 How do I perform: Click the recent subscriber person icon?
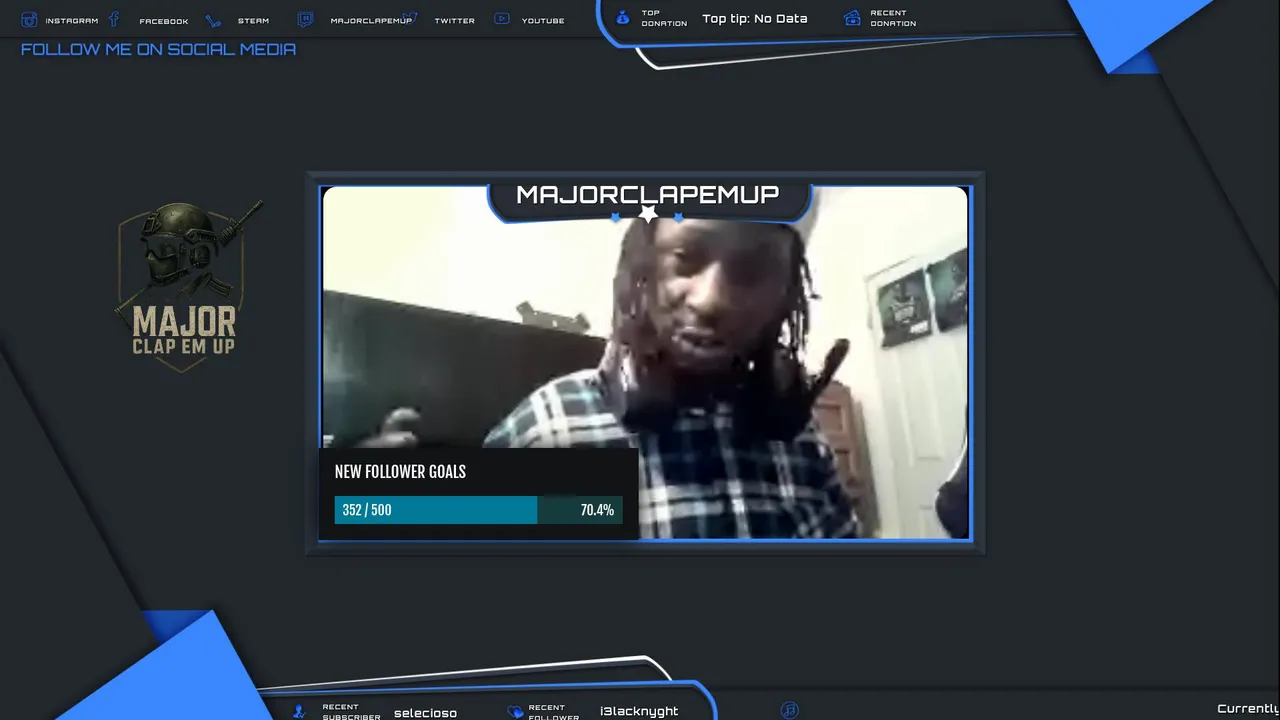click(299, 711)
